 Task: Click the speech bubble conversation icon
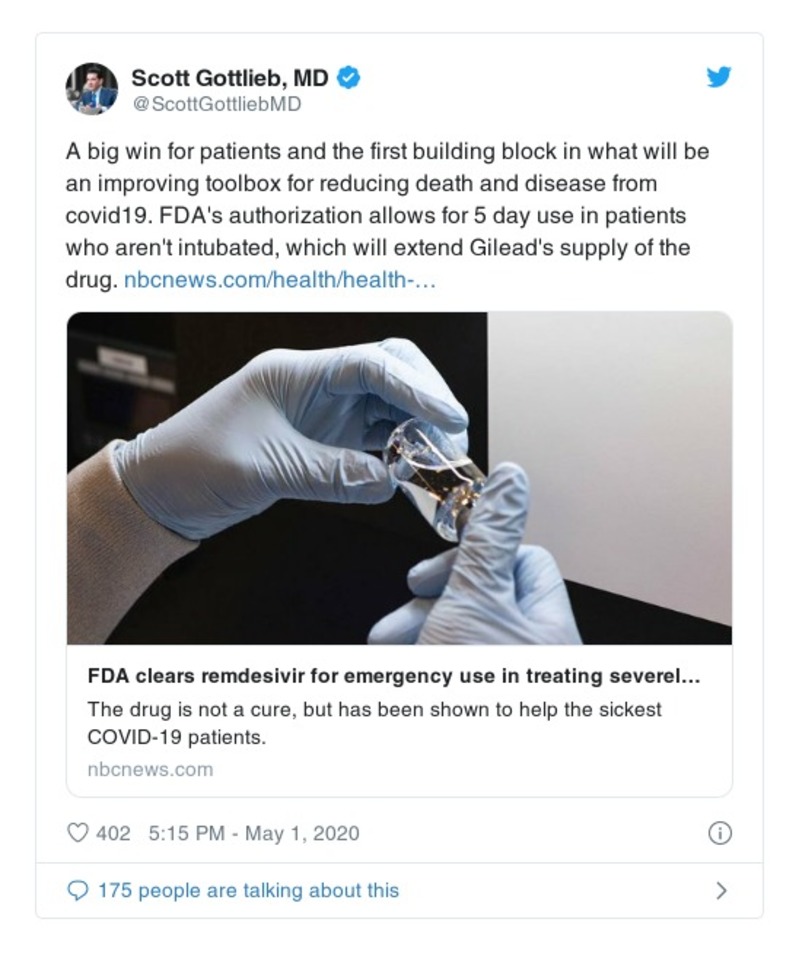(77, 890)
